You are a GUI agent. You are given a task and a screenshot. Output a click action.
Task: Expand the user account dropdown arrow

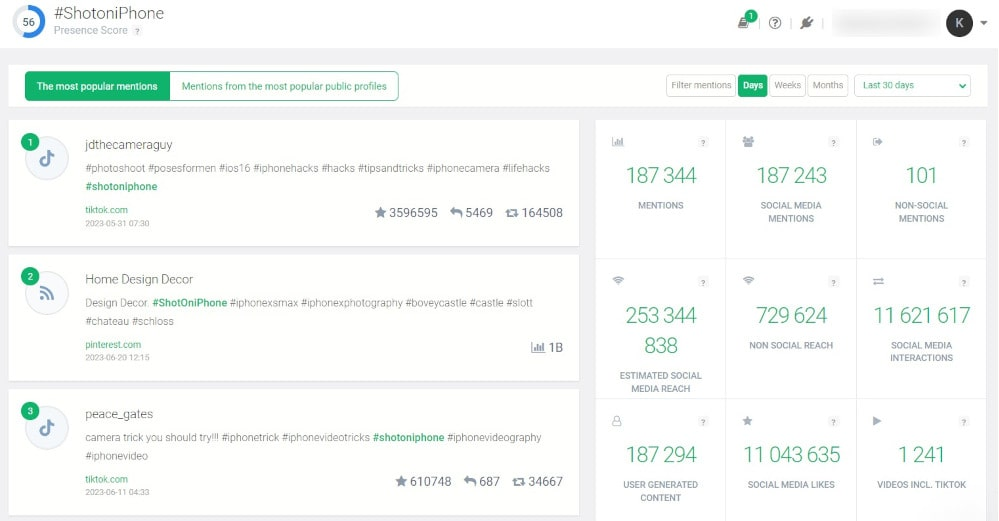click(984, 24)
